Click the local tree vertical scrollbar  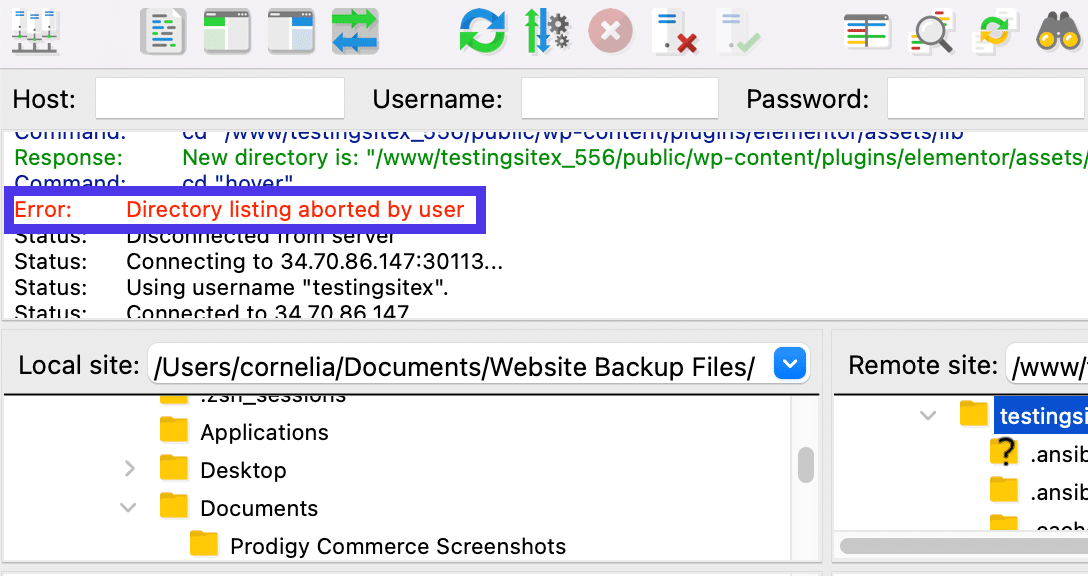click(805, 465)
